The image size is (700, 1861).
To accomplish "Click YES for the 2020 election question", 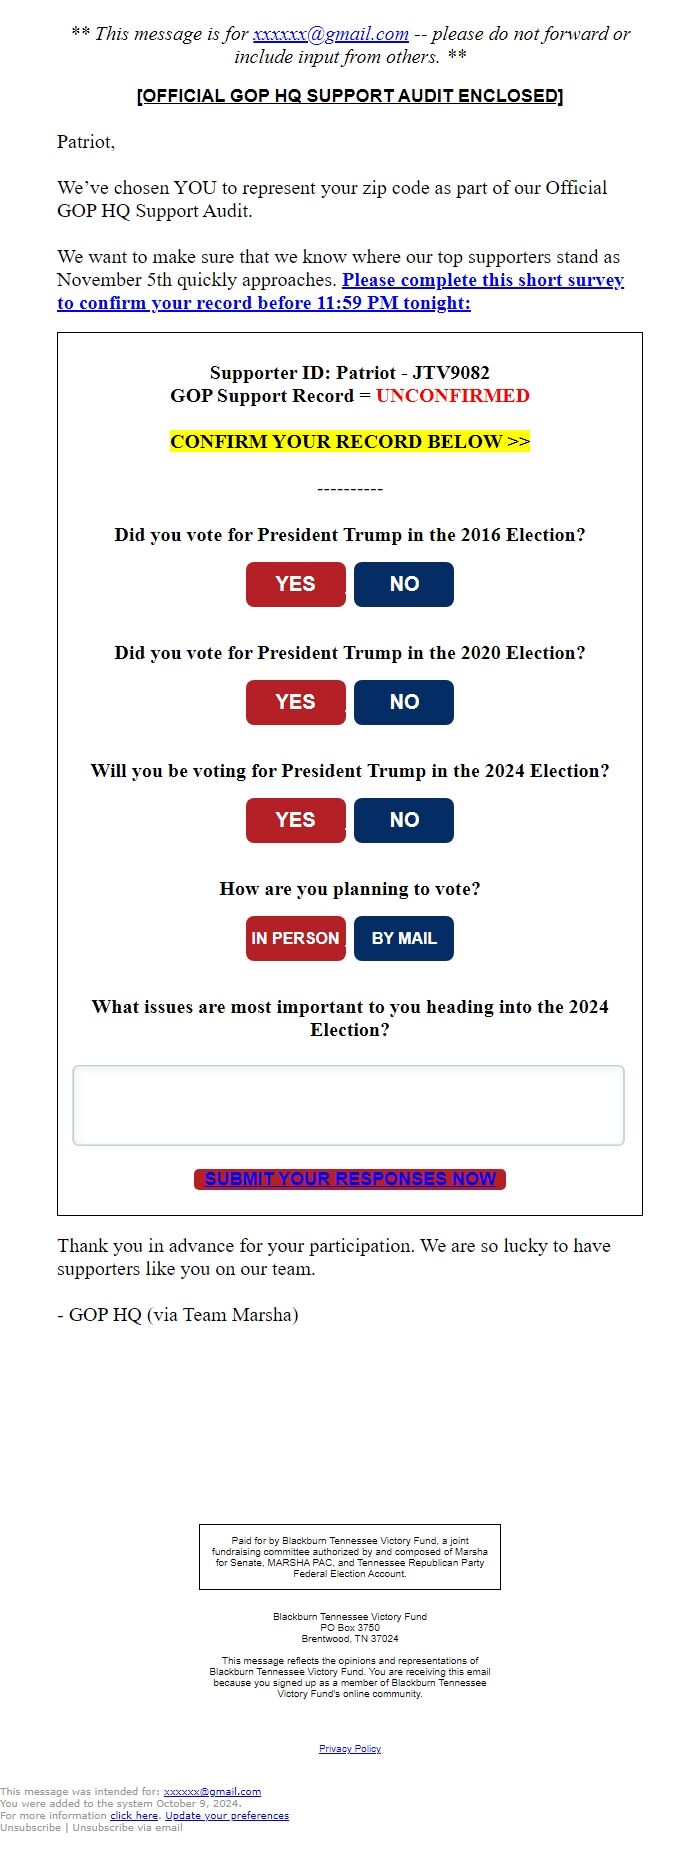I will click(x=295, y=702).
